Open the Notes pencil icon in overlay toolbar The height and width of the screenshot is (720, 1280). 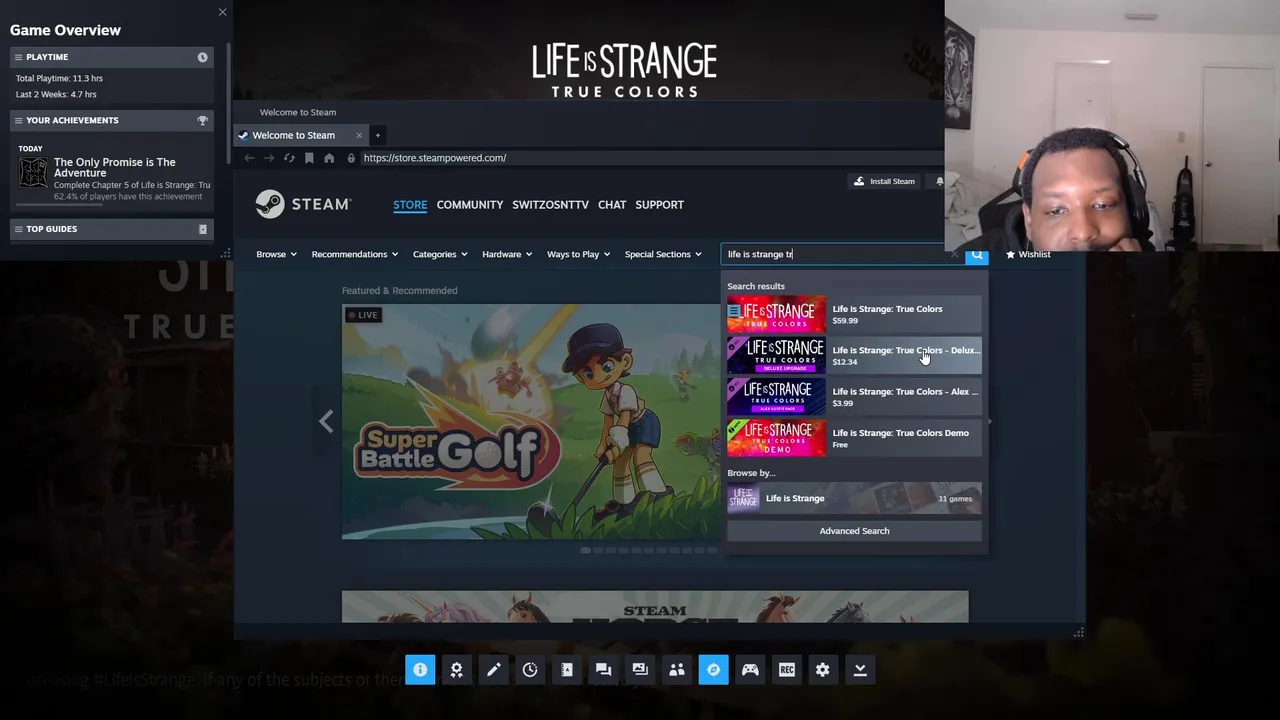click(x=493, y=670)
